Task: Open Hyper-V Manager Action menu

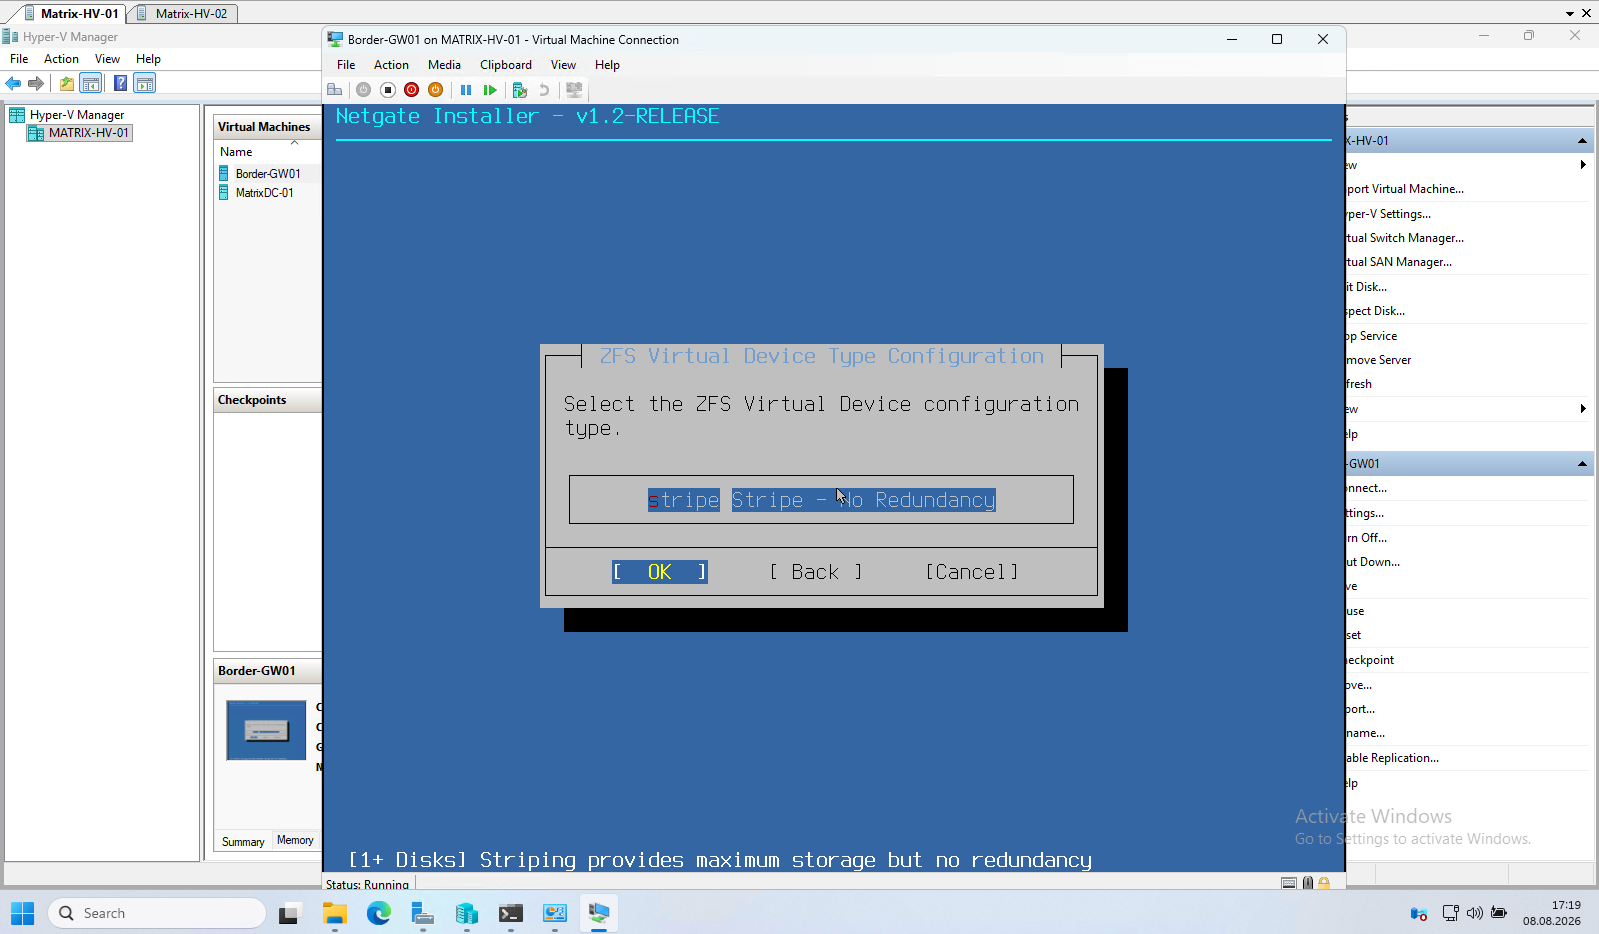Action: pos(61,59)
